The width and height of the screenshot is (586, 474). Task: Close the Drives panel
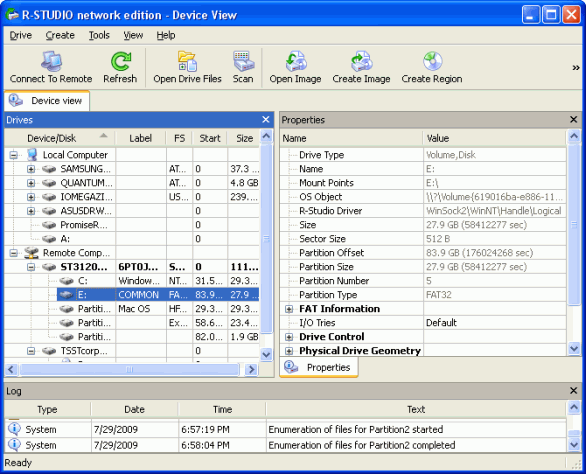coord(266,120)
